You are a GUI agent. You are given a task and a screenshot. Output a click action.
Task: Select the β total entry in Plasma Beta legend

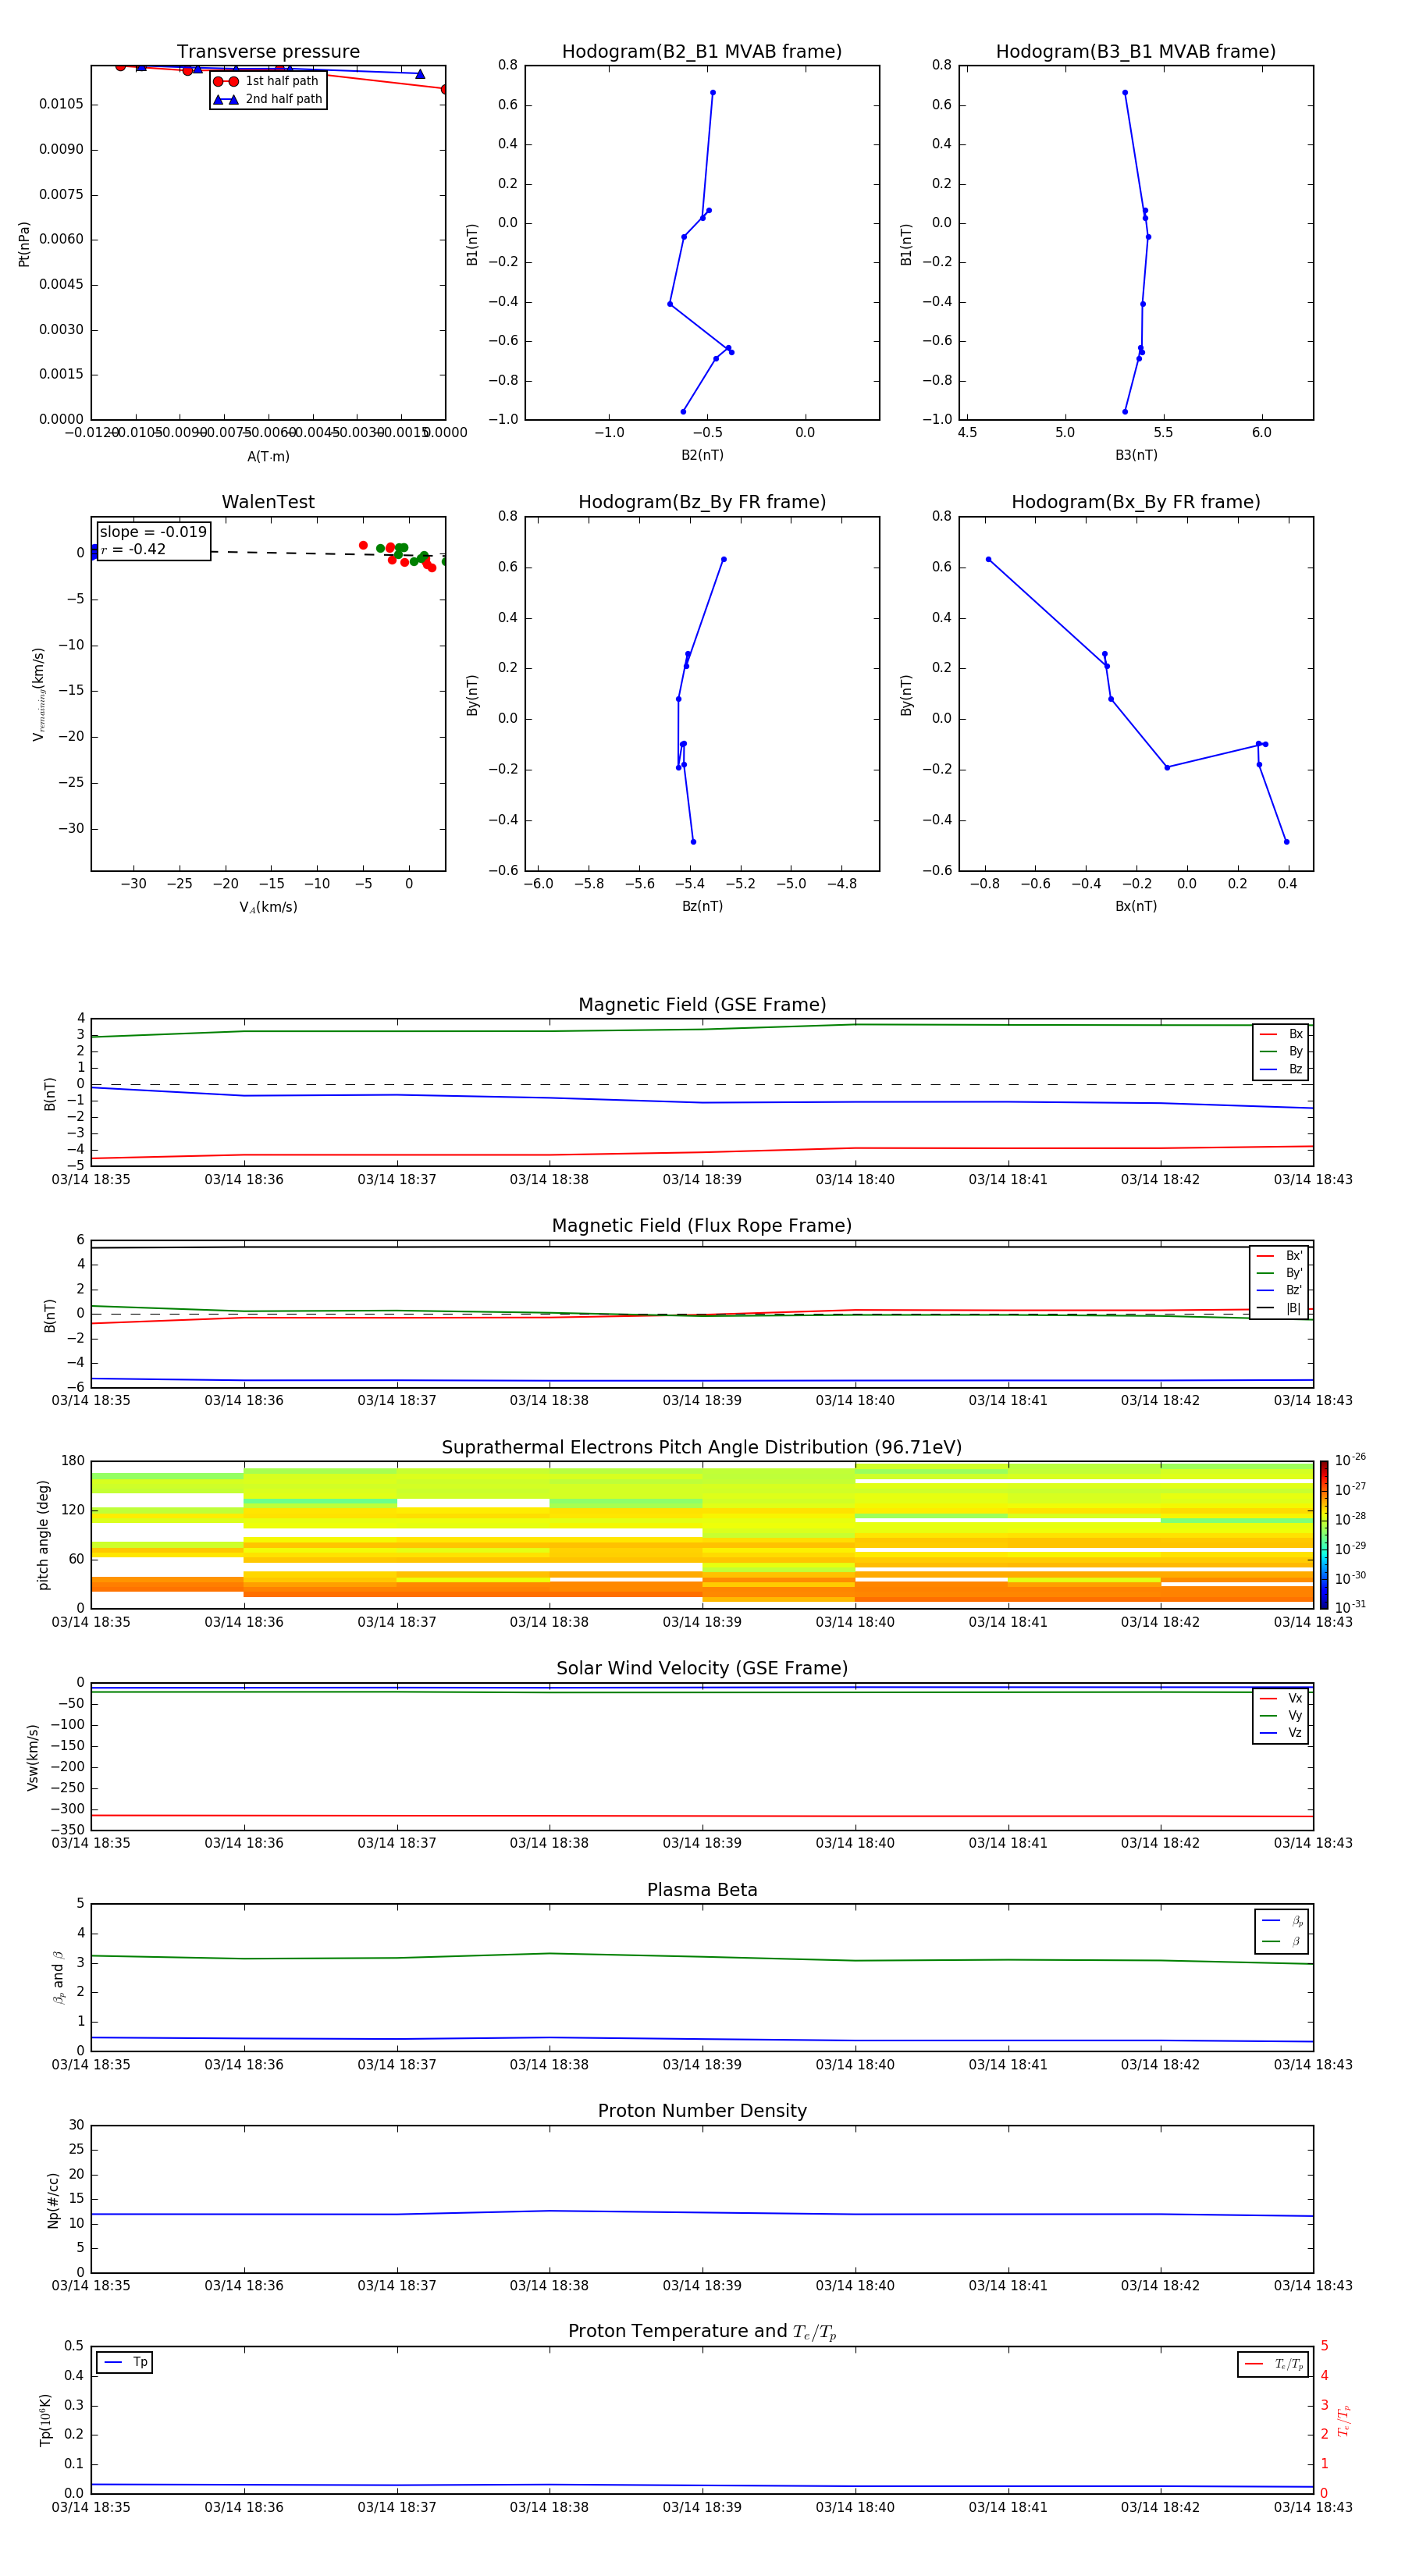pyautogui.click(x=1282, y=1941)
